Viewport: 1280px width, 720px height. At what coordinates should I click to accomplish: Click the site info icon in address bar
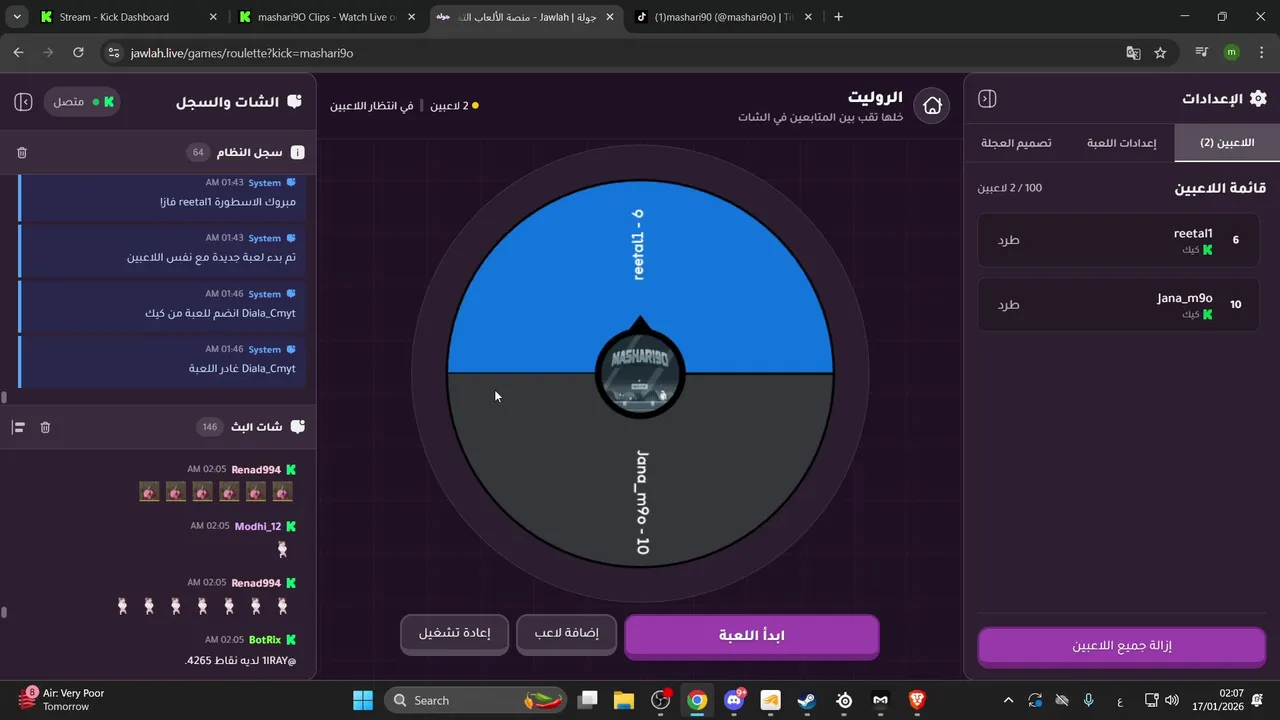pyautogui.click(x=113, y=53)
